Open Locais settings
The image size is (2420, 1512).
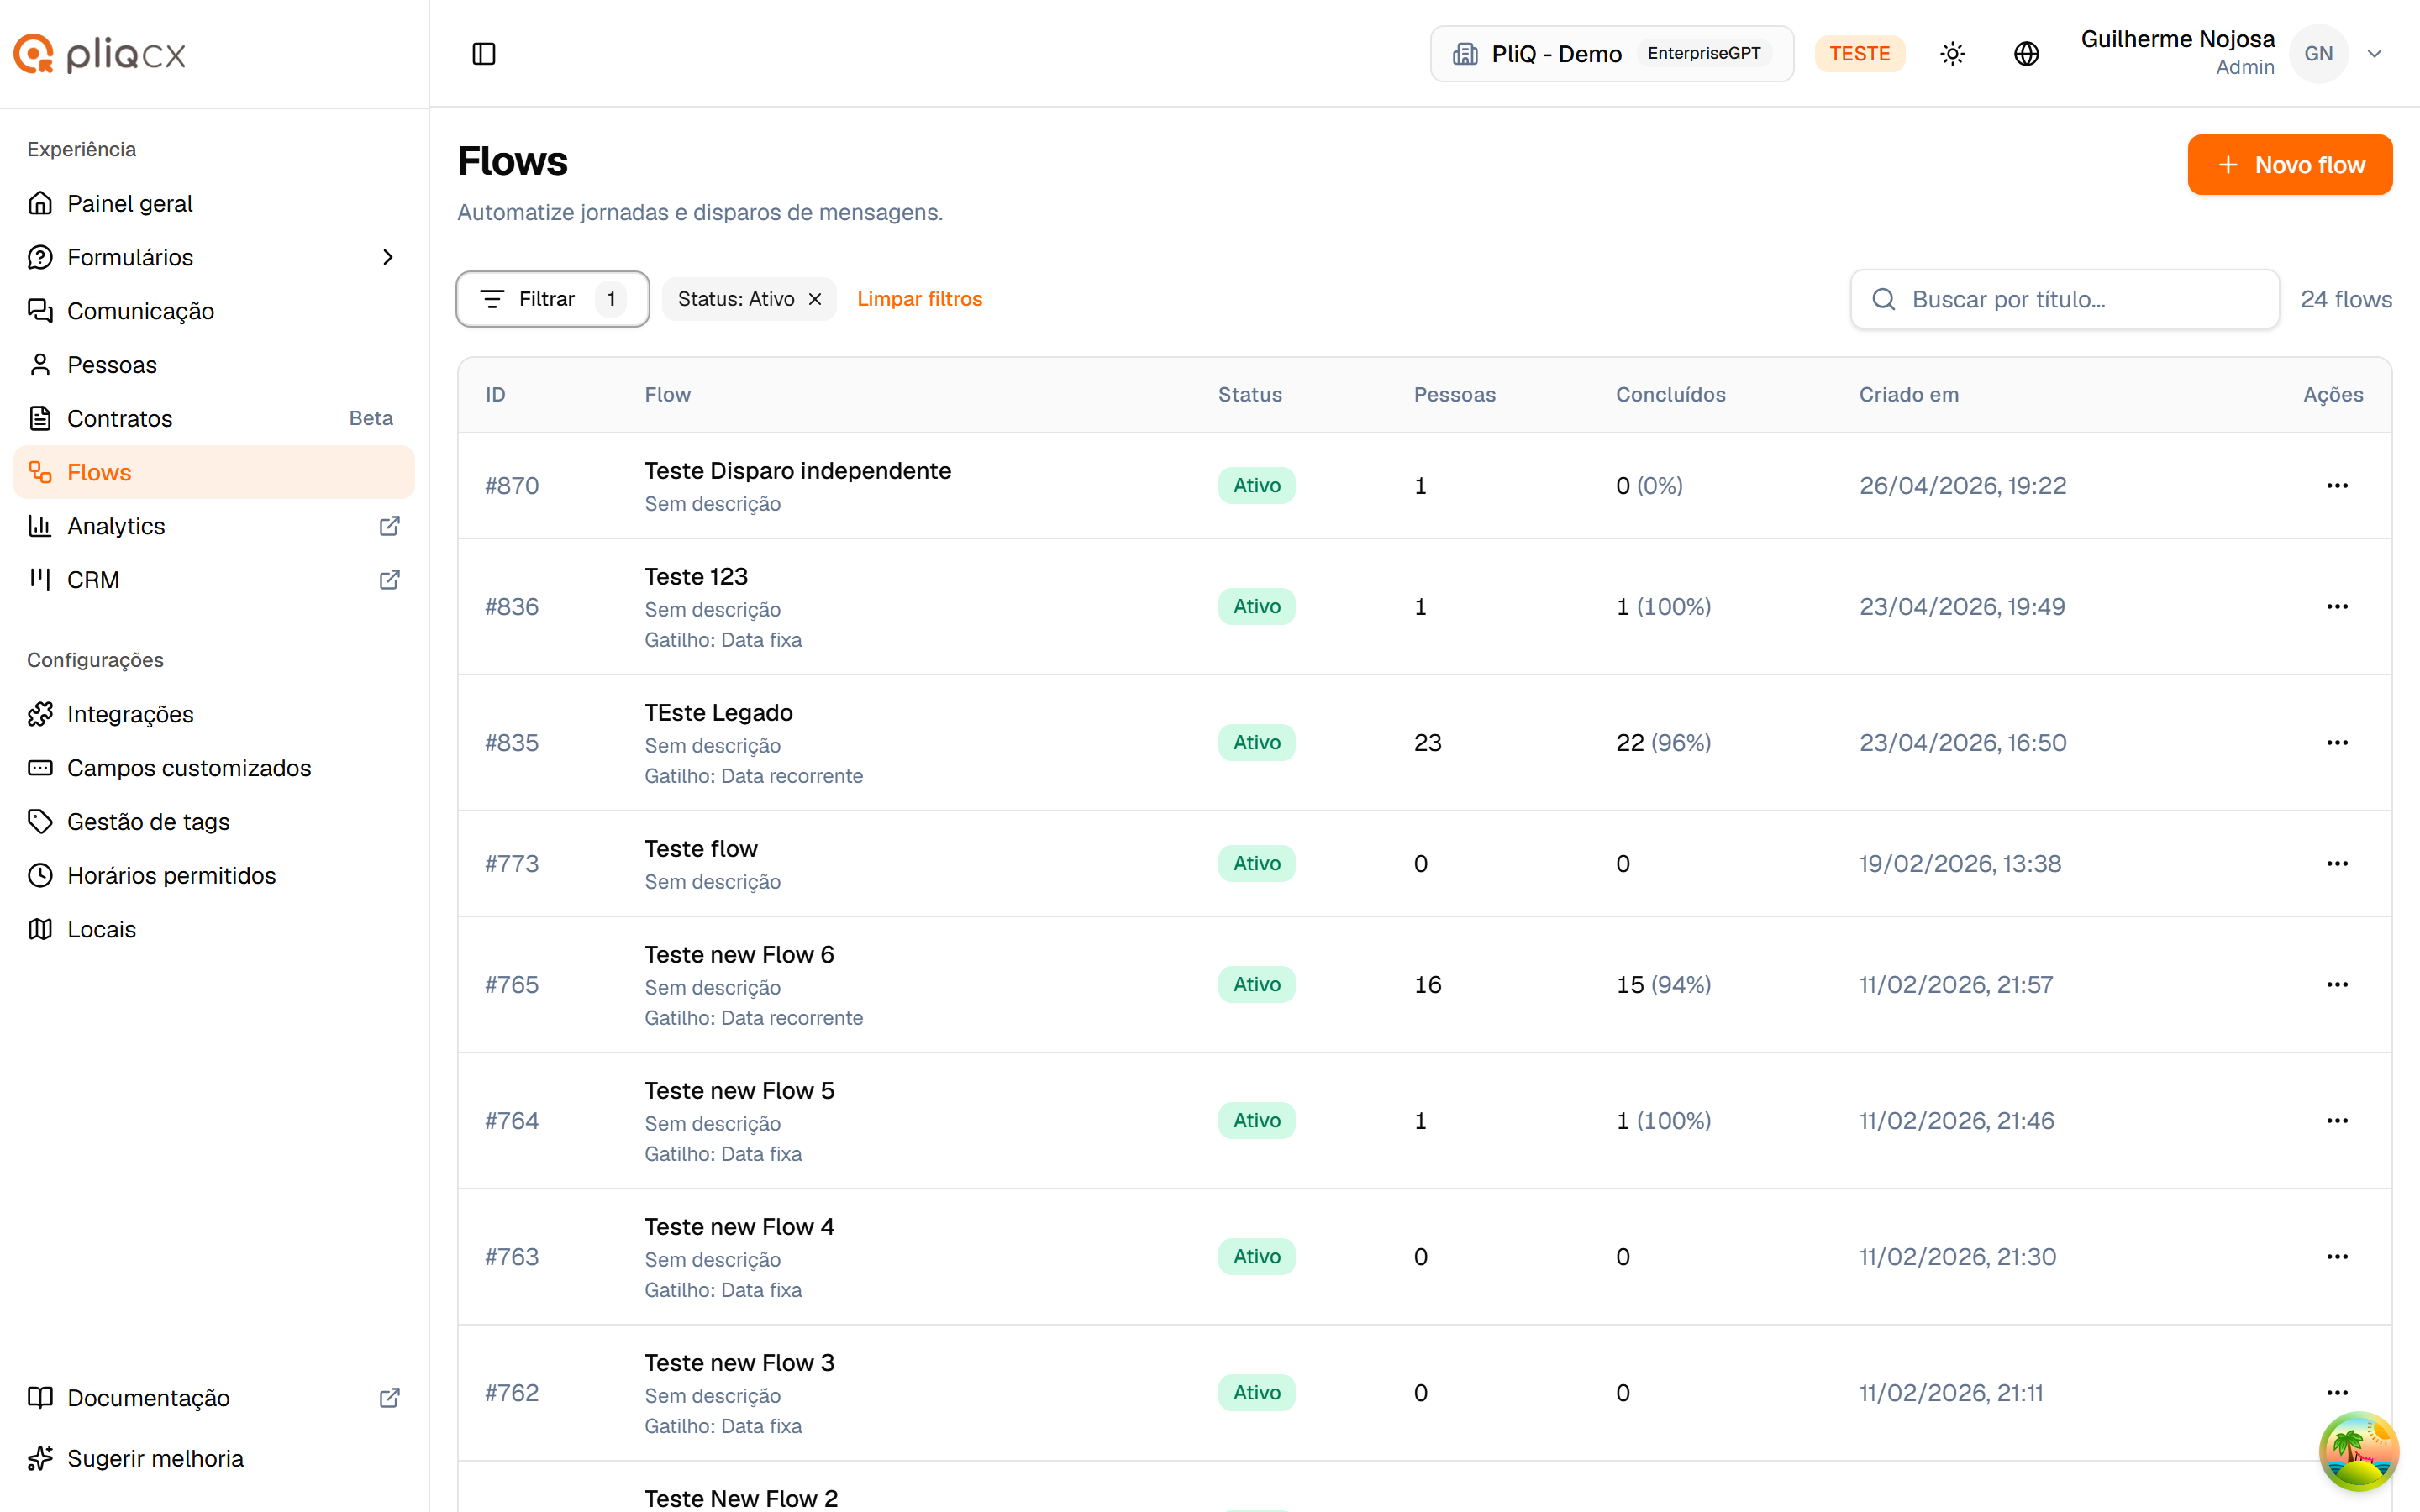(214, 929)
